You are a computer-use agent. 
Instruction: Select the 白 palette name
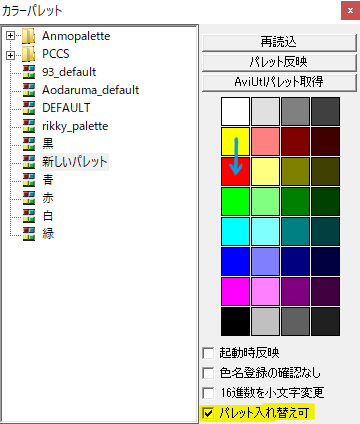click(x=48, y=216)
